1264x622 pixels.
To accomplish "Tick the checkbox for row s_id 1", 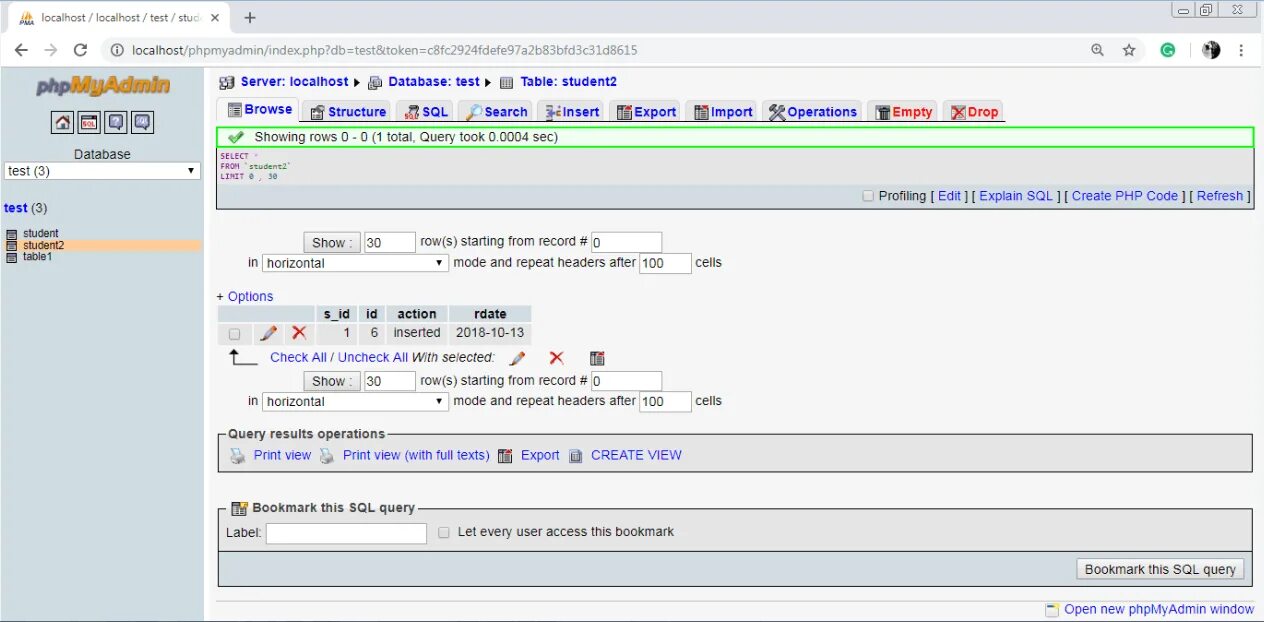I will tap(234, 334).
